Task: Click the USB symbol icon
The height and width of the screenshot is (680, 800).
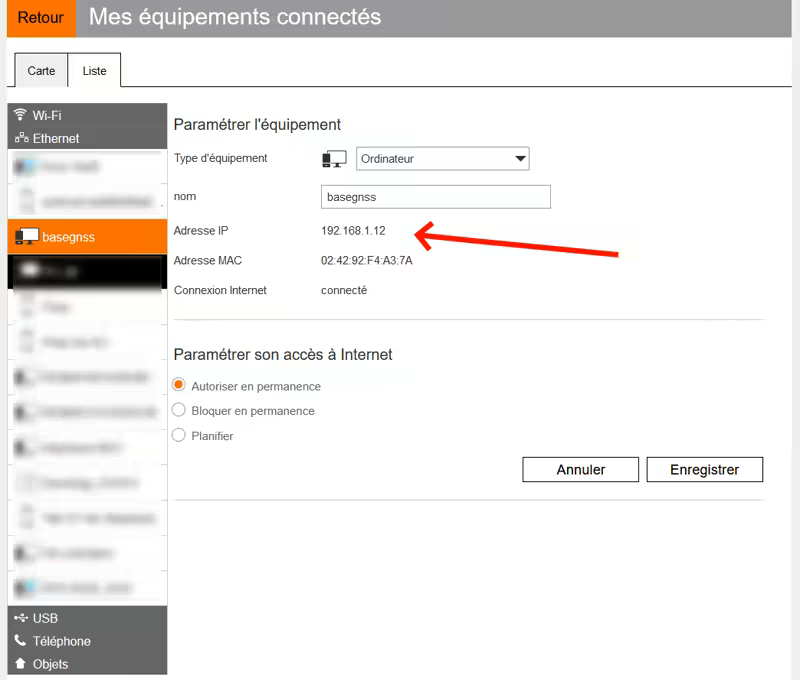Action: coord(21,618)
